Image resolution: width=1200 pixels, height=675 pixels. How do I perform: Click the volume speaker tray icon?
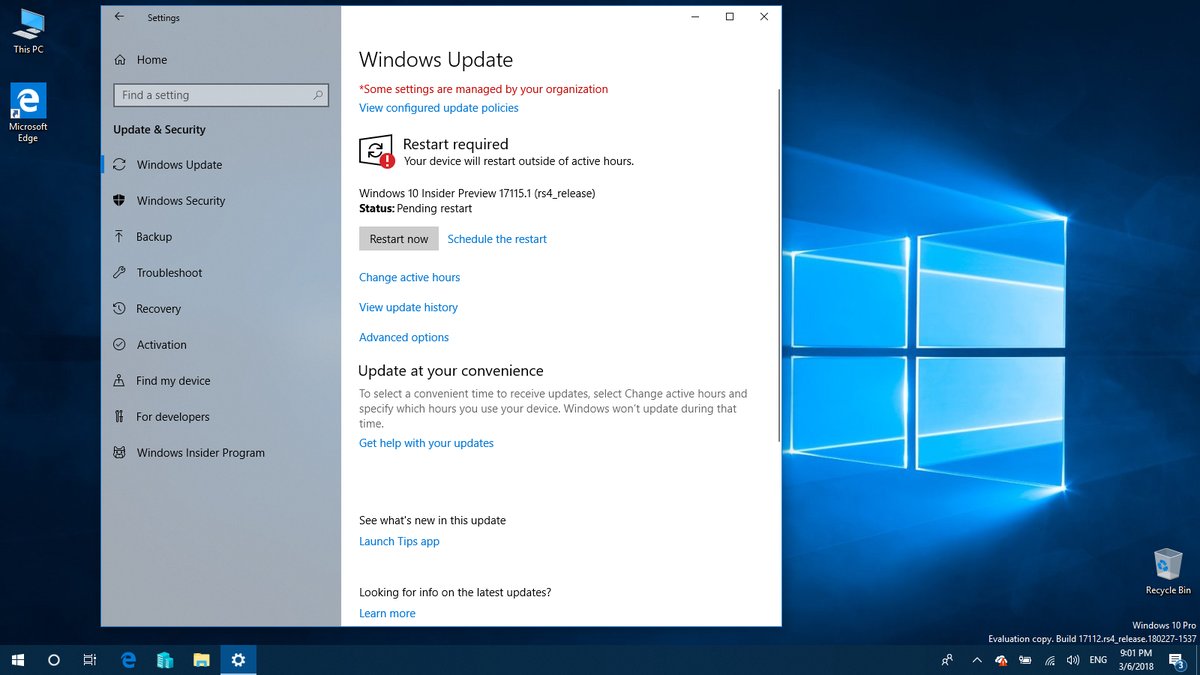(1072, 660)
